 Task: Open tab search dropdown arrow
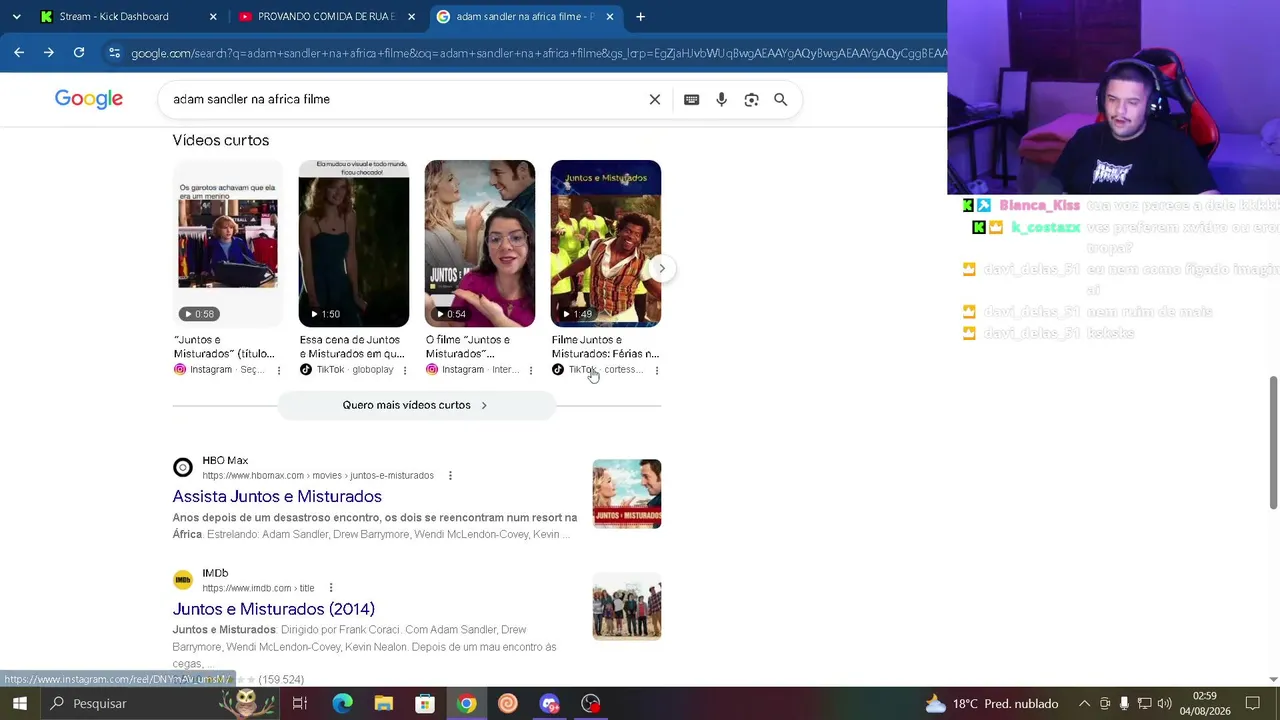coord(16,17)
